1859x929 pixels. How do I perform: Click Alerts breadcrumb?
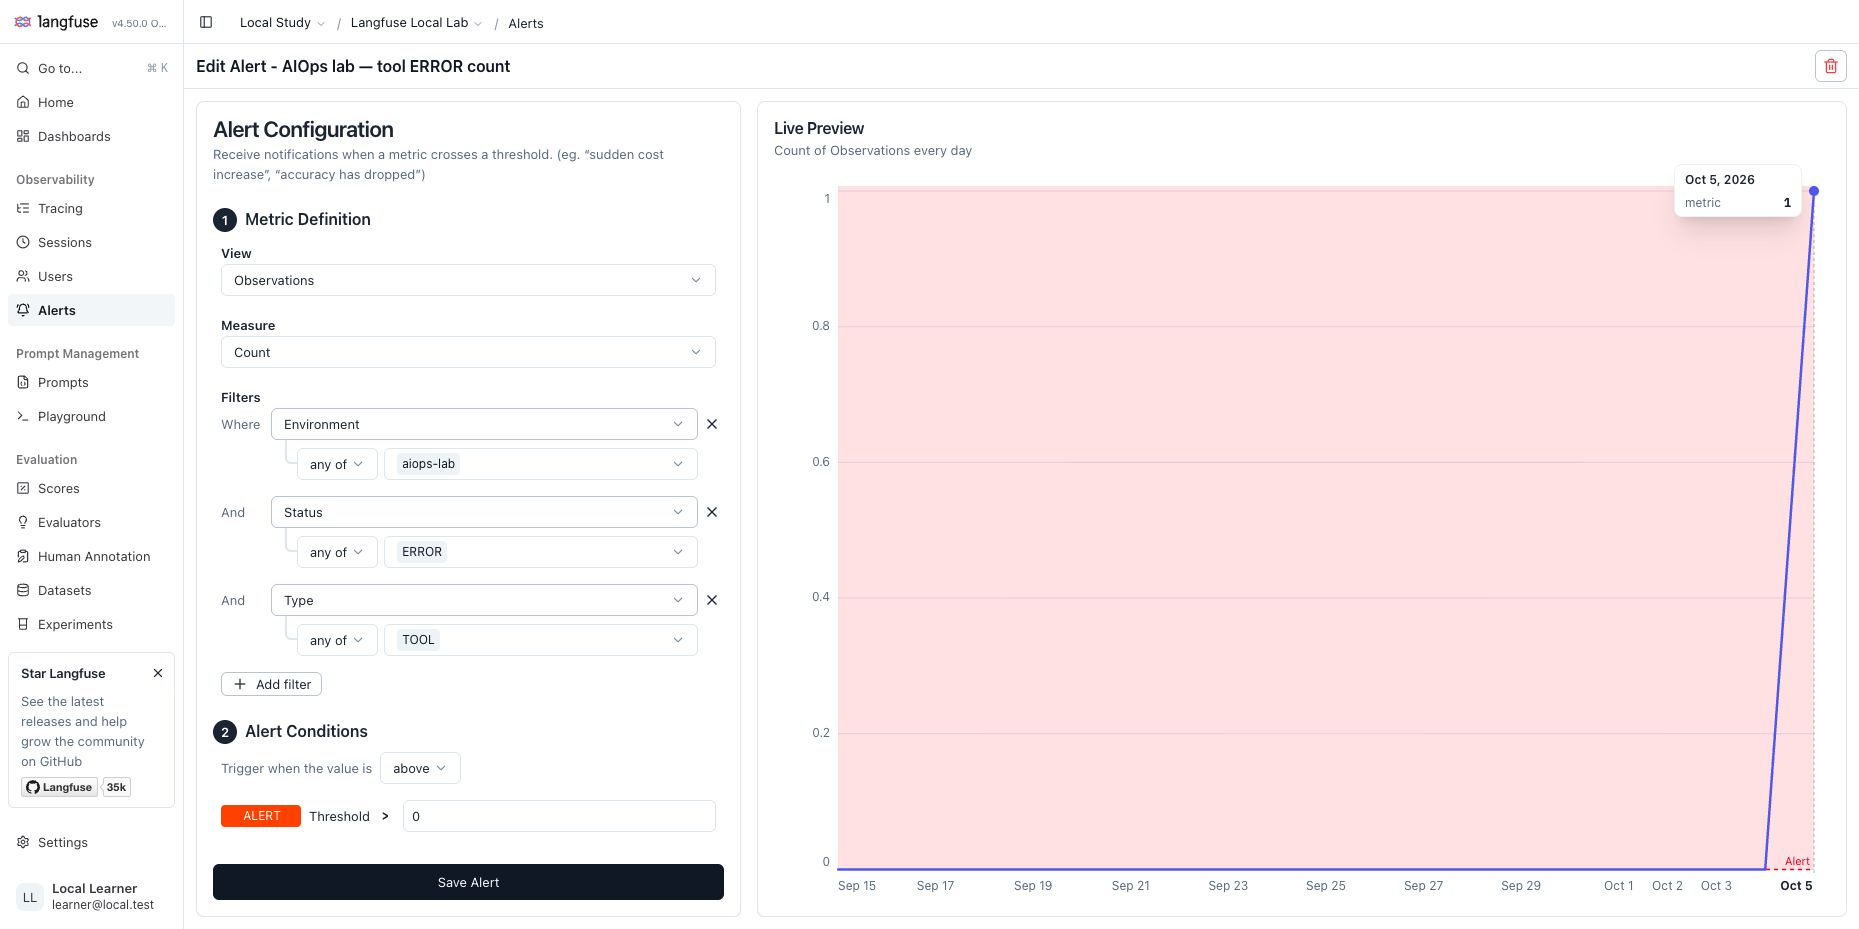coord(526,23)
